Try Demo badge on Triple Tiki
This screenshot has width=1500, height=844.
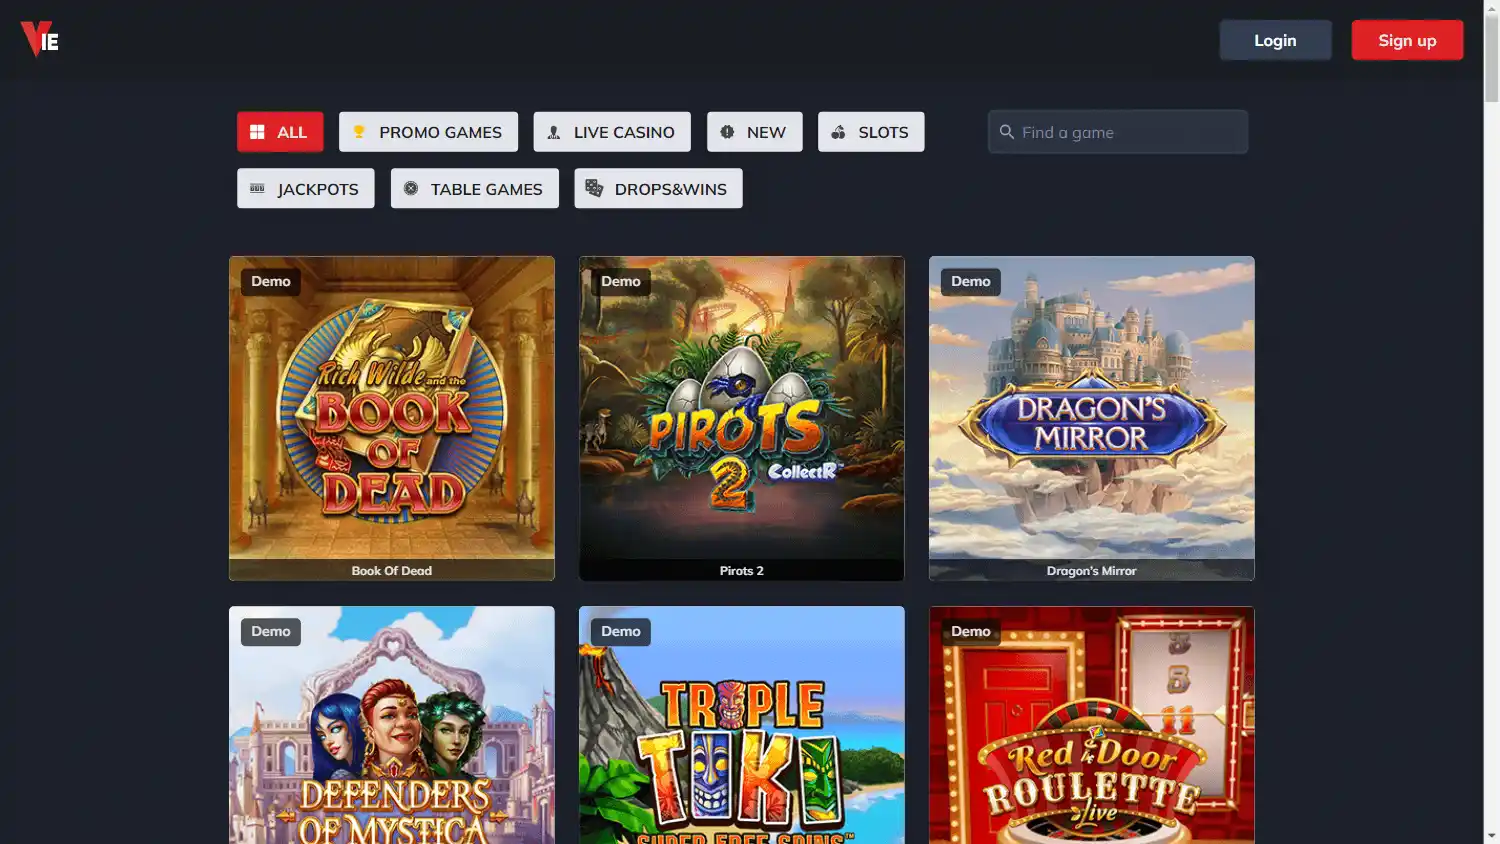pyautogui.click(x=621, y=631)
